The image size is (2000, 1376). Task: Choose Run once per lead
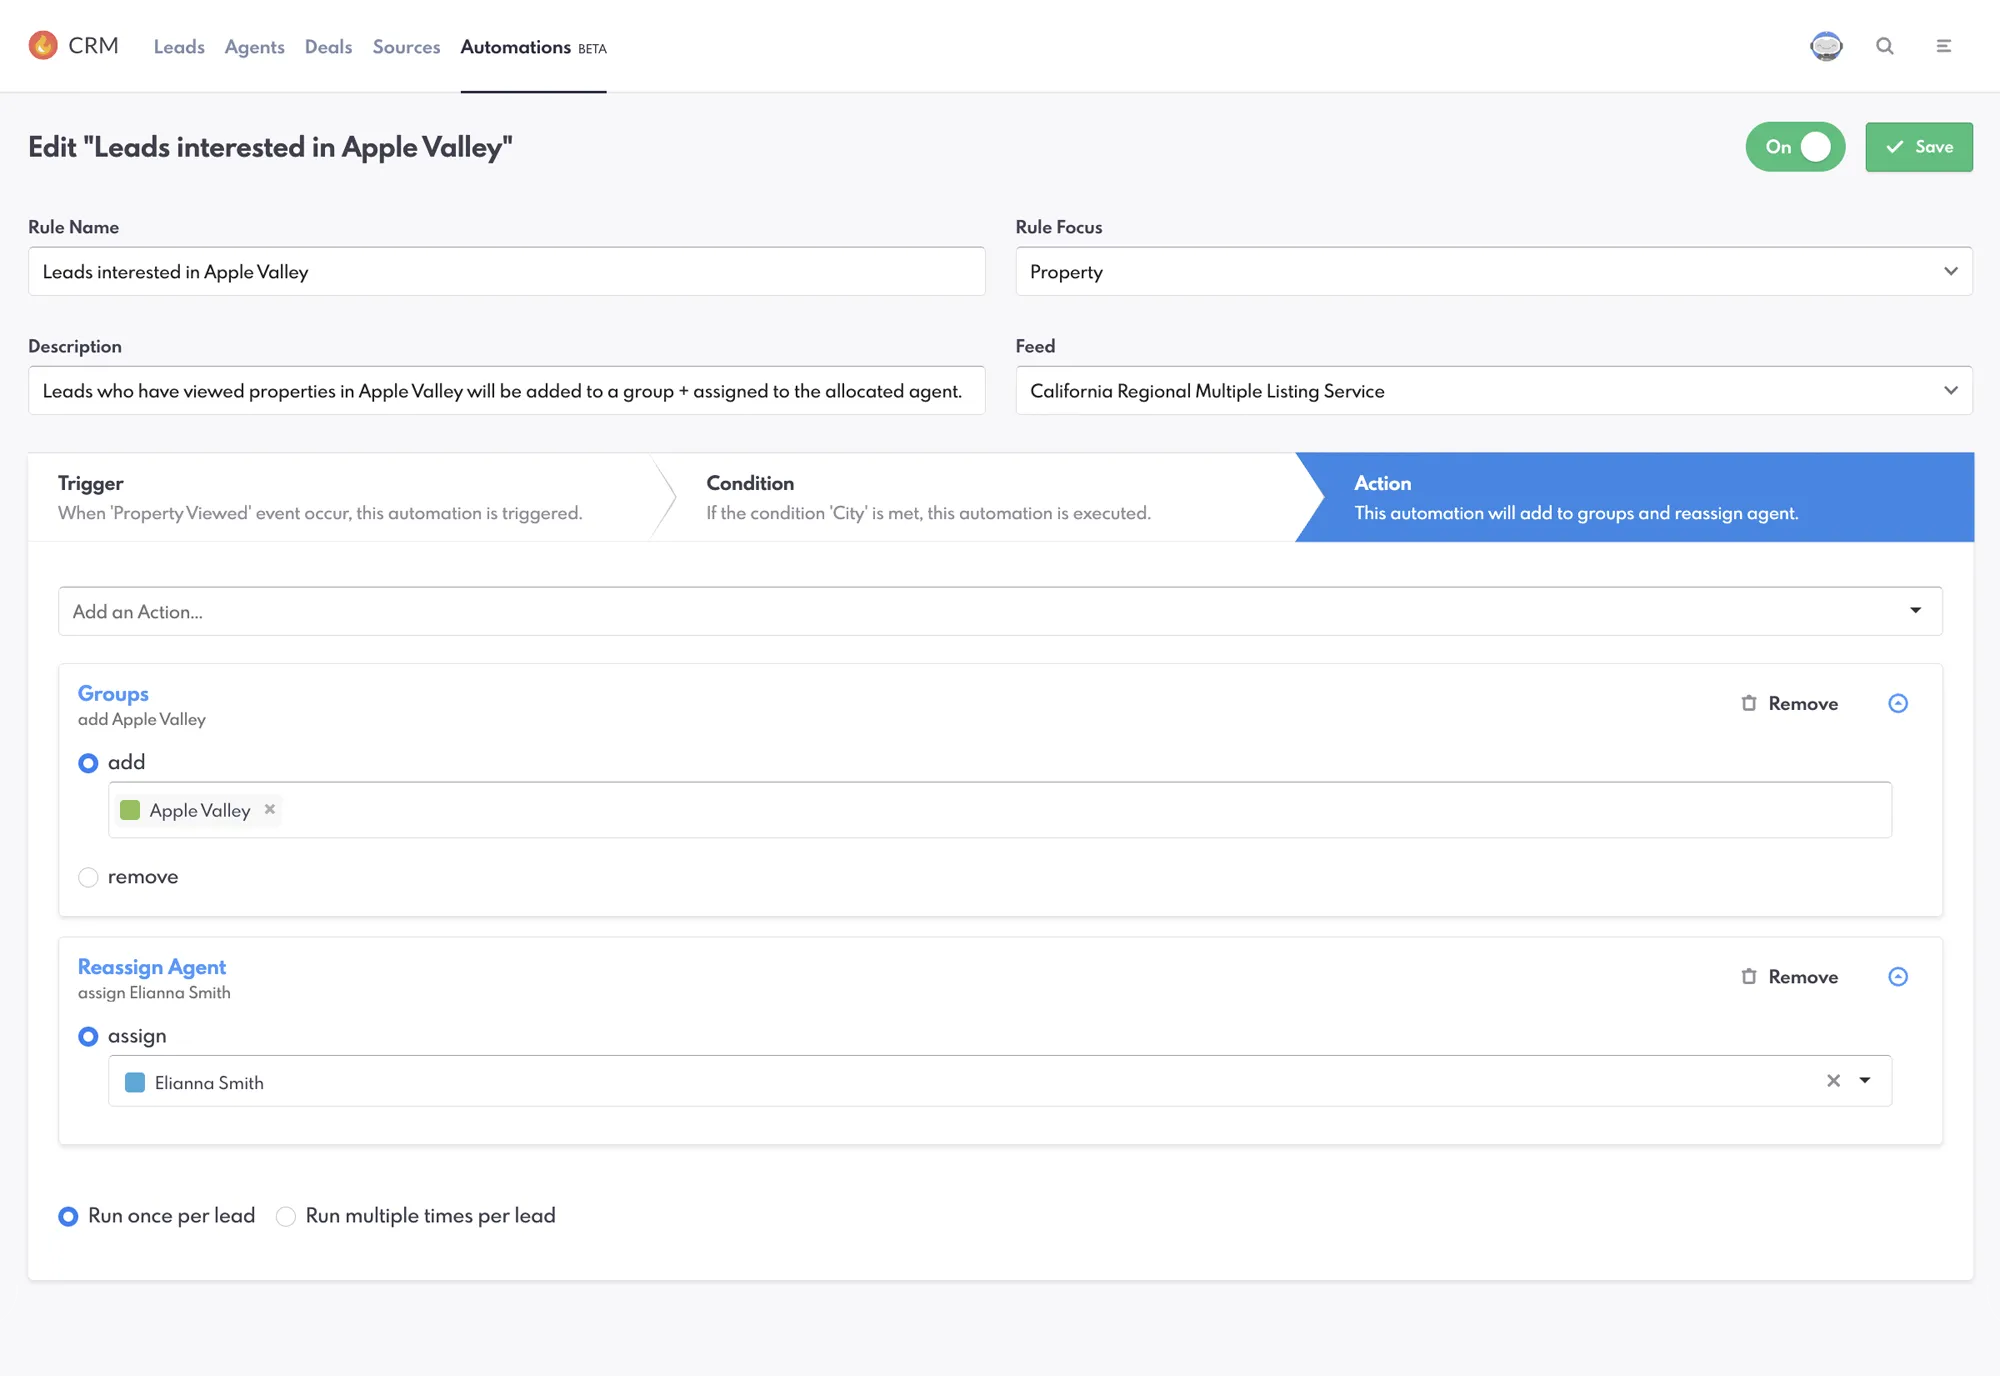68,1216
